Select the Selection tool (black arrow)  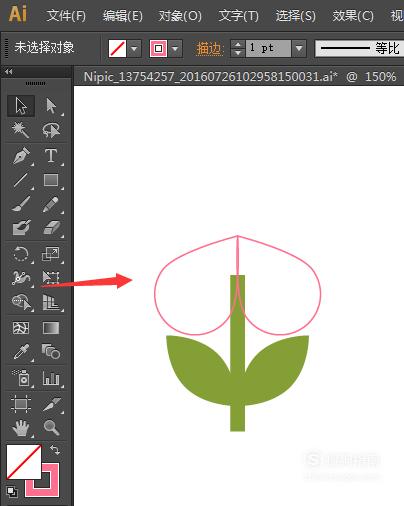21,106
